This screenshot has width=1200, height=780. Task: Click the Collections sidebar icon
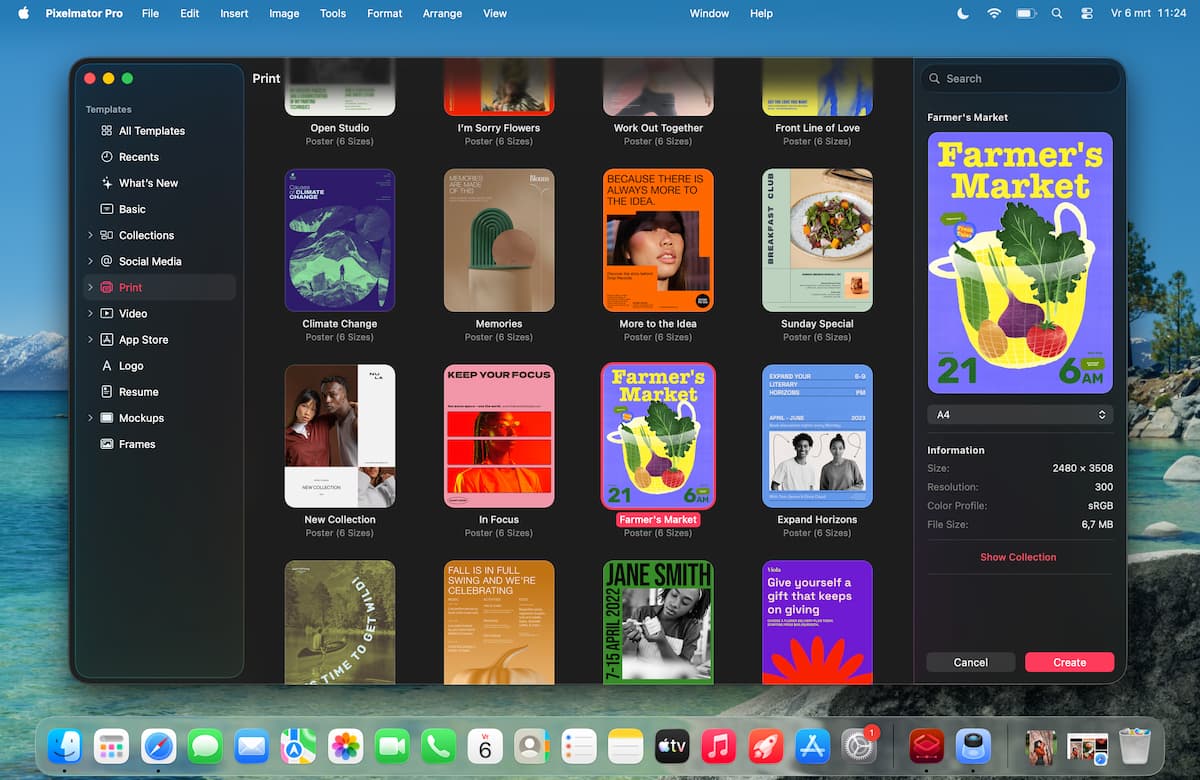click(x=107, y=235)
